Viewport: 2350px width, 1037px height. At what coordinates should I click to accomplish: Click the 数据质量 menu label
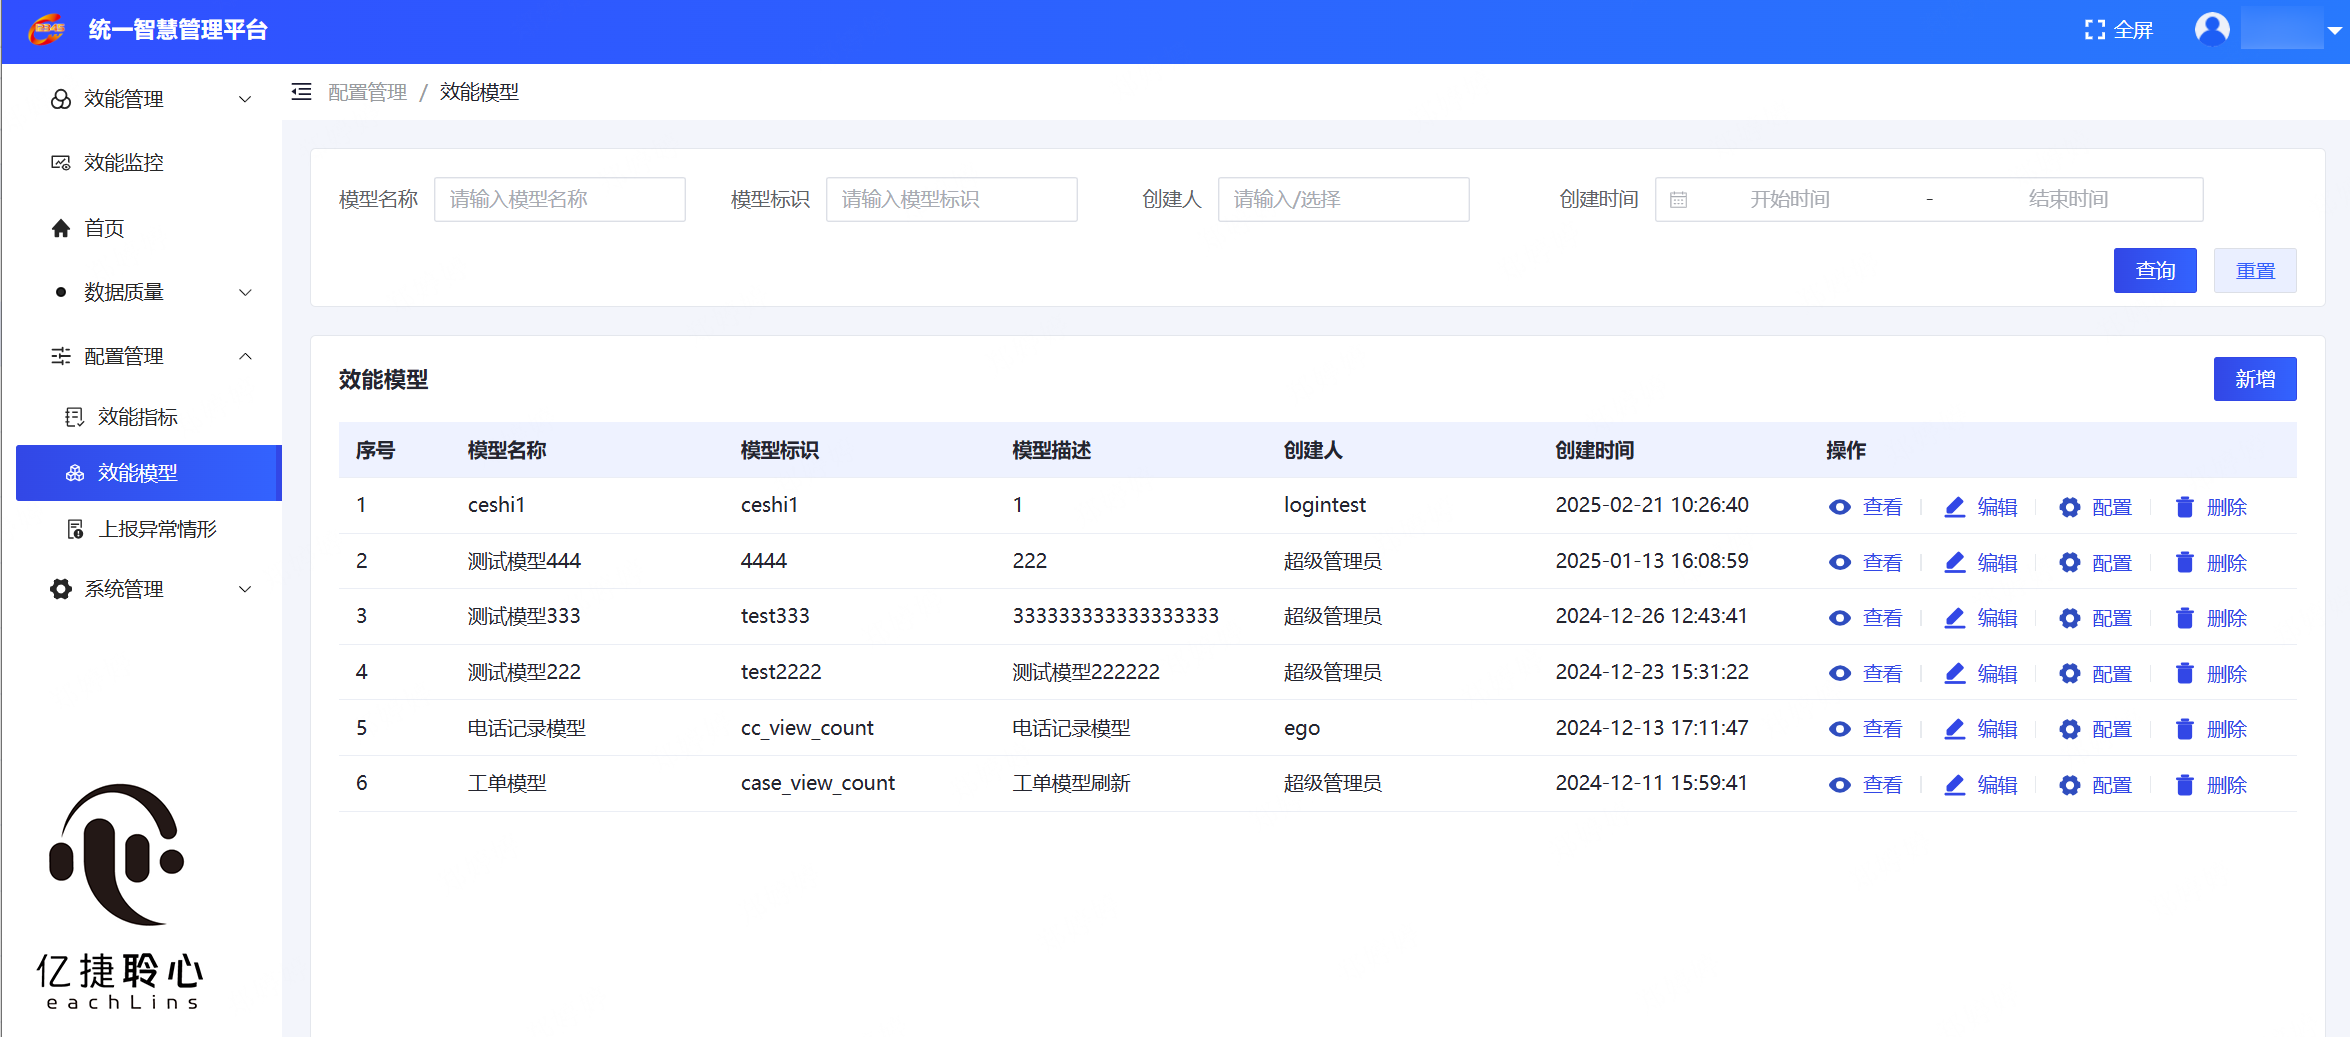[124, 292]
